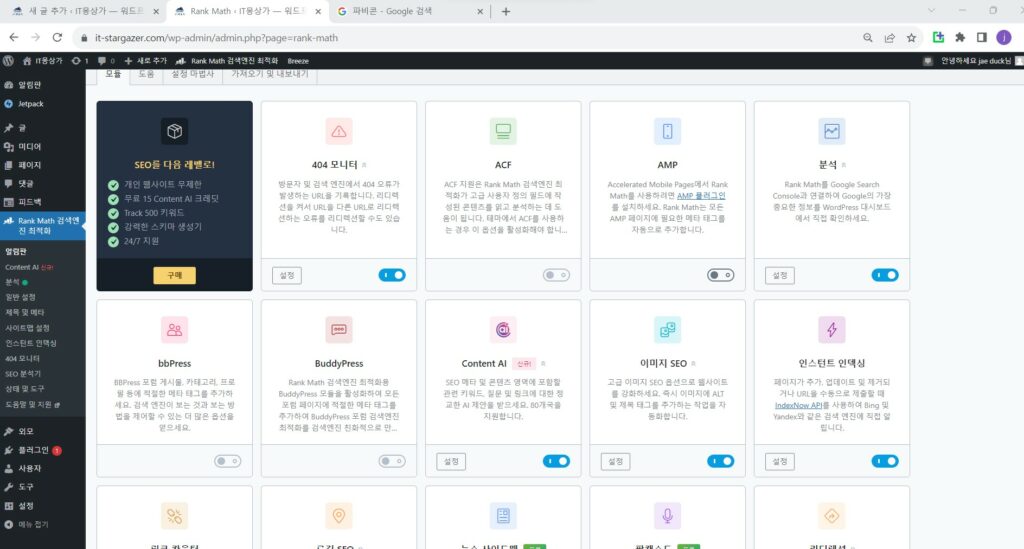1024x549 pixels.
Task: Click the 이미지 SEO module icon
Action: pyautogui.click(x=667, y=330)
